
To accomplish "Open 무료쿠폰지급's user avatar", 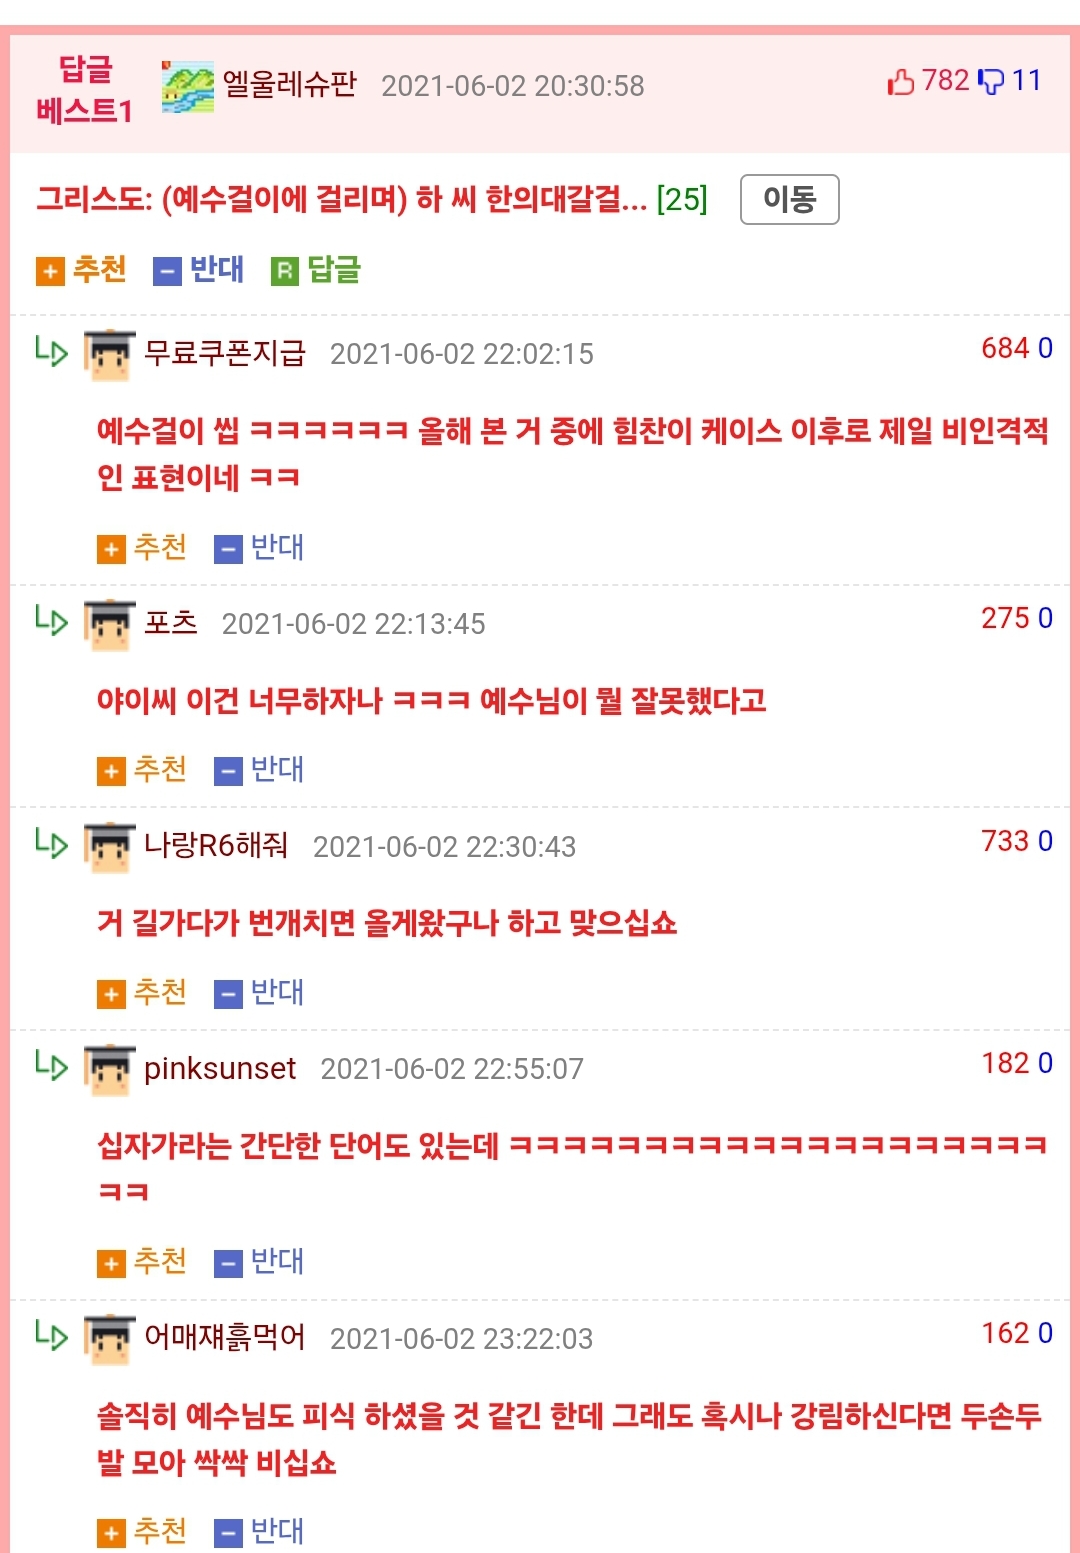I will 109,354.
